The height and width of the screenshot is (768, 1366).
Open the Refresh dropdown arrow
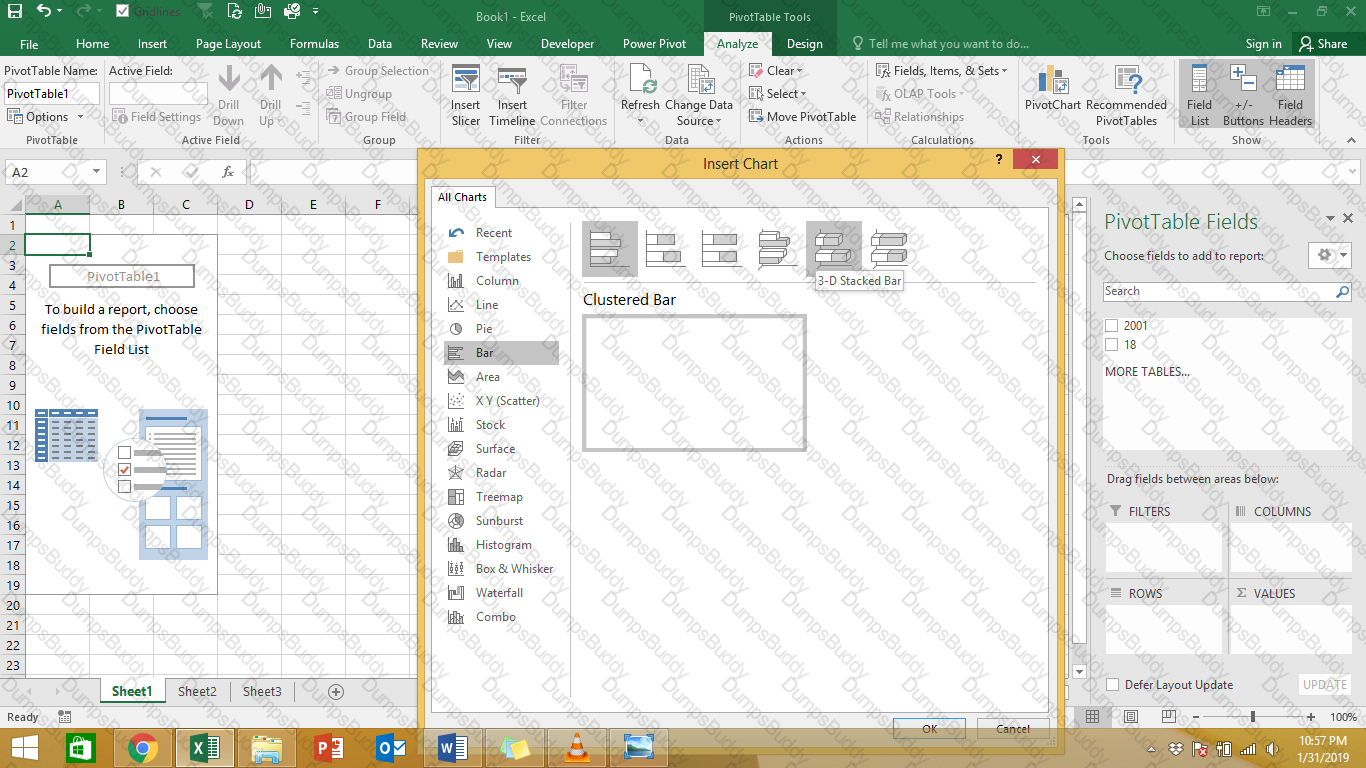point(640,122)
